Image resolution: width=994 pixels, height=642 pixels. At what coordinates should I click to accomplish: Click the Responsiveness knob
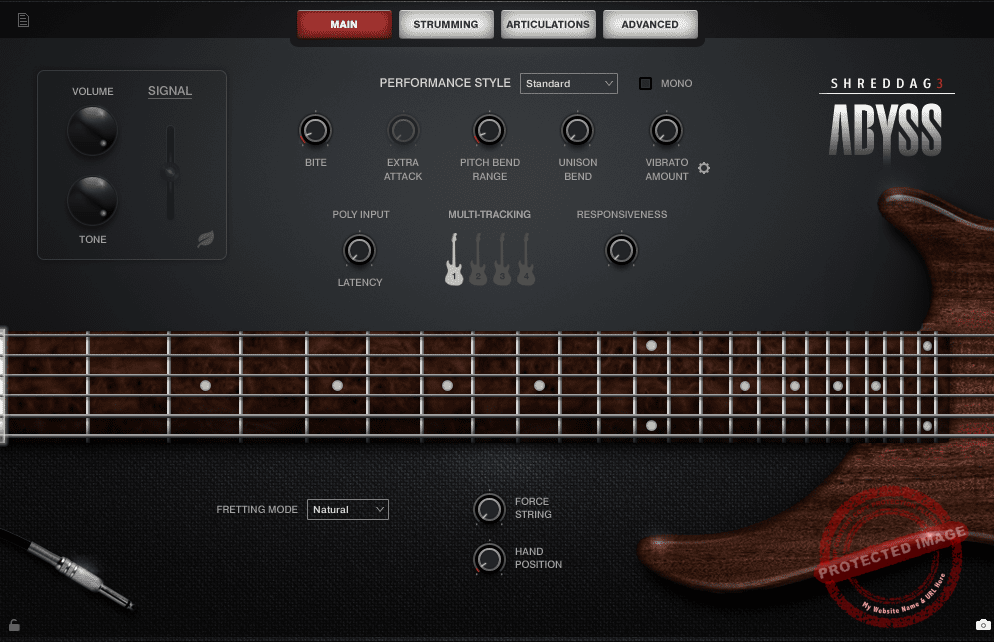(x=621, y=250)
